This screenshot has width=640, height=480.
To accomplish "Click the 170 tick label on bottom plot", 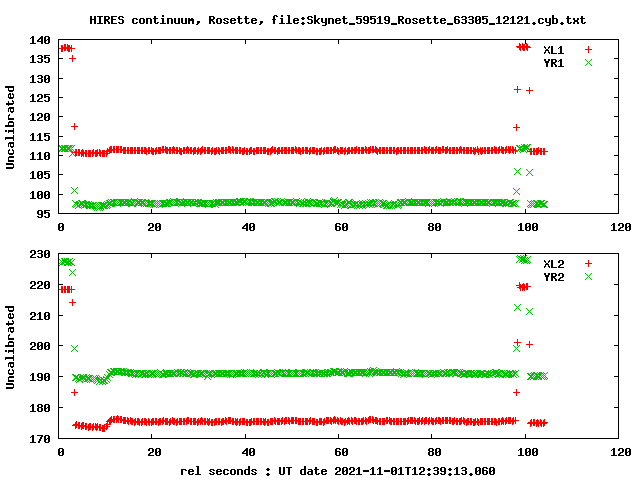I will tap(40, 439).
